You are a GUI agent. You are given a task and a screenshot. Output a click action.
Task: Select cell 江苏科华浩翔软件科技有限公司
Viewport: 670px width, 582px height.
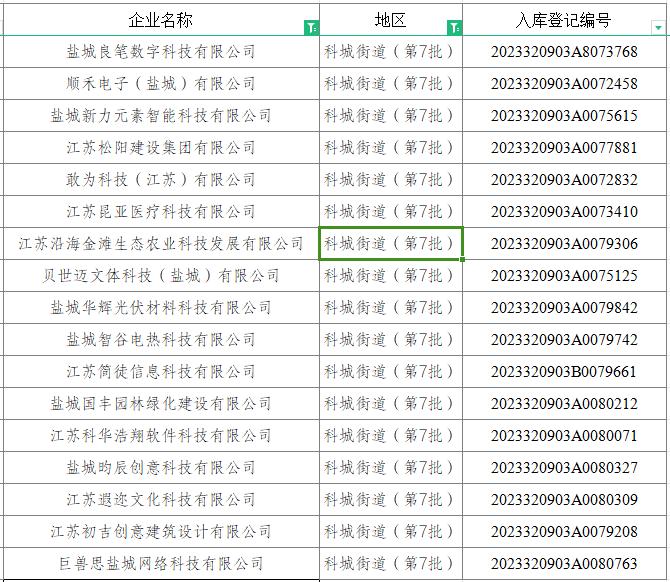161,436
